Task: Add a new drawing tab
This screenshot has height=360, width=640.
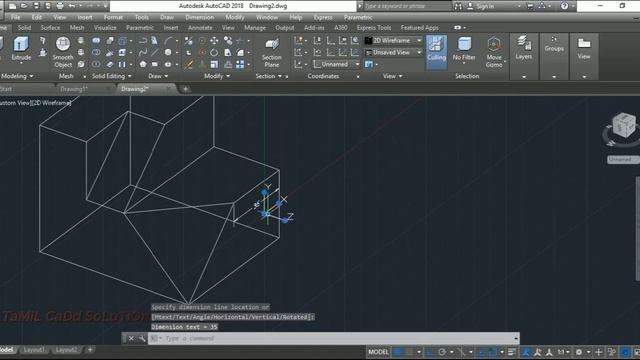Action: click(185, 89)
